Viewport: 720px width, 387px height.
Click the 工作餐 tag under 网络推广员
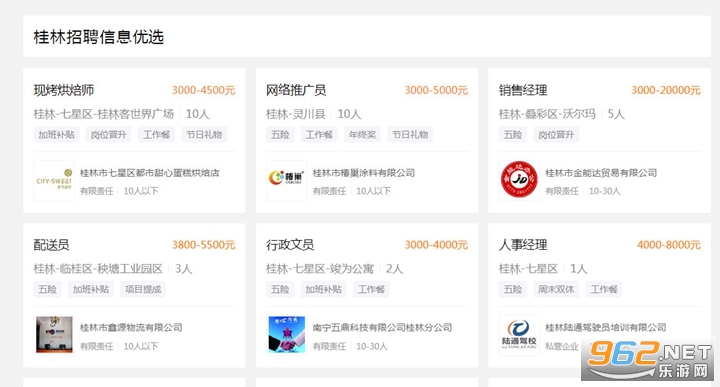pyautogui.click(x=319, y=135)
